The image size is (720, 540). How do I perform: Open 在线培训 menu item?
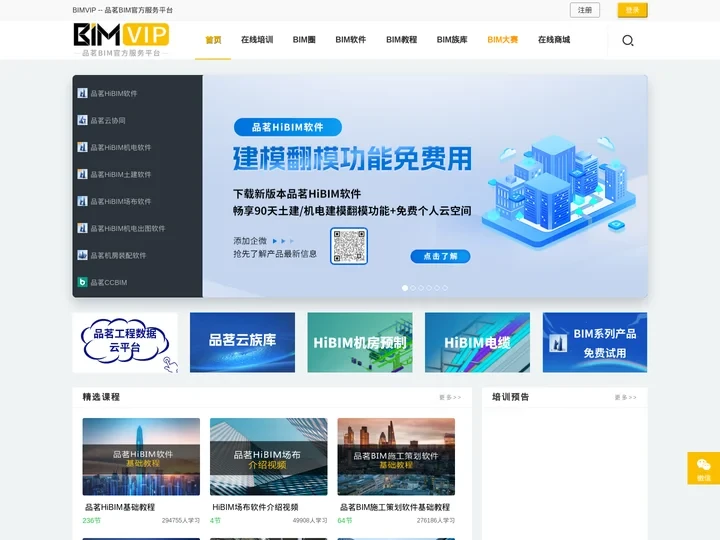coord(257,40)
